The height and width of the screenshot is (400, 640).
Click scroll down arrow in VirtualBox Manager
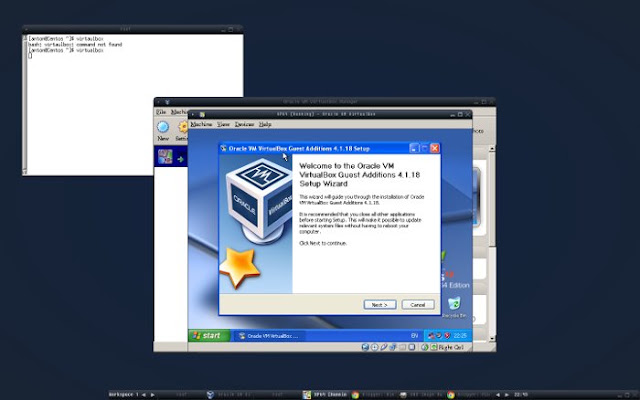[492, 338]
